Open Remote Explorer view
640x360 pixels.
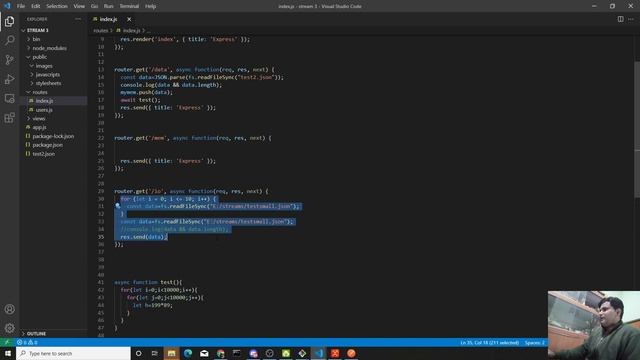[9, 98]
